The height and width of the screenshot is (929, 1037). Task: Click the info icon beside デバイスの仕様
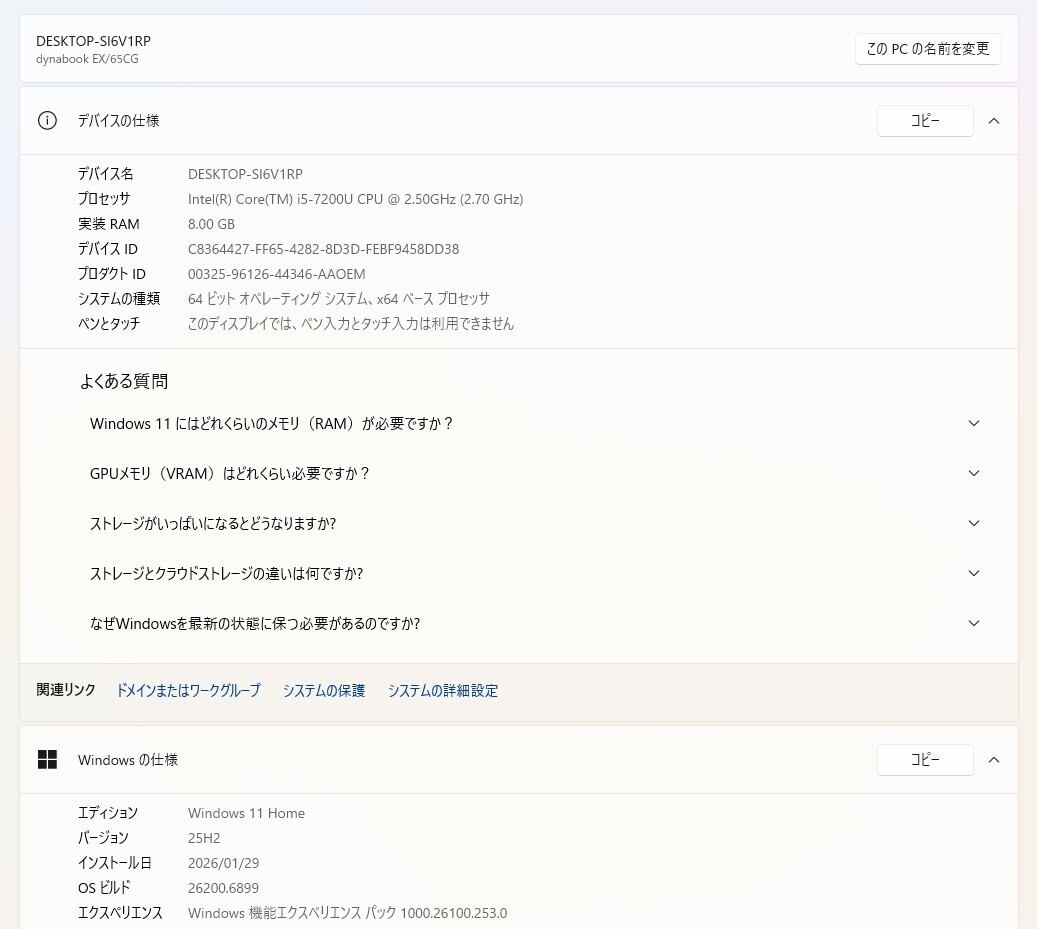47,120
